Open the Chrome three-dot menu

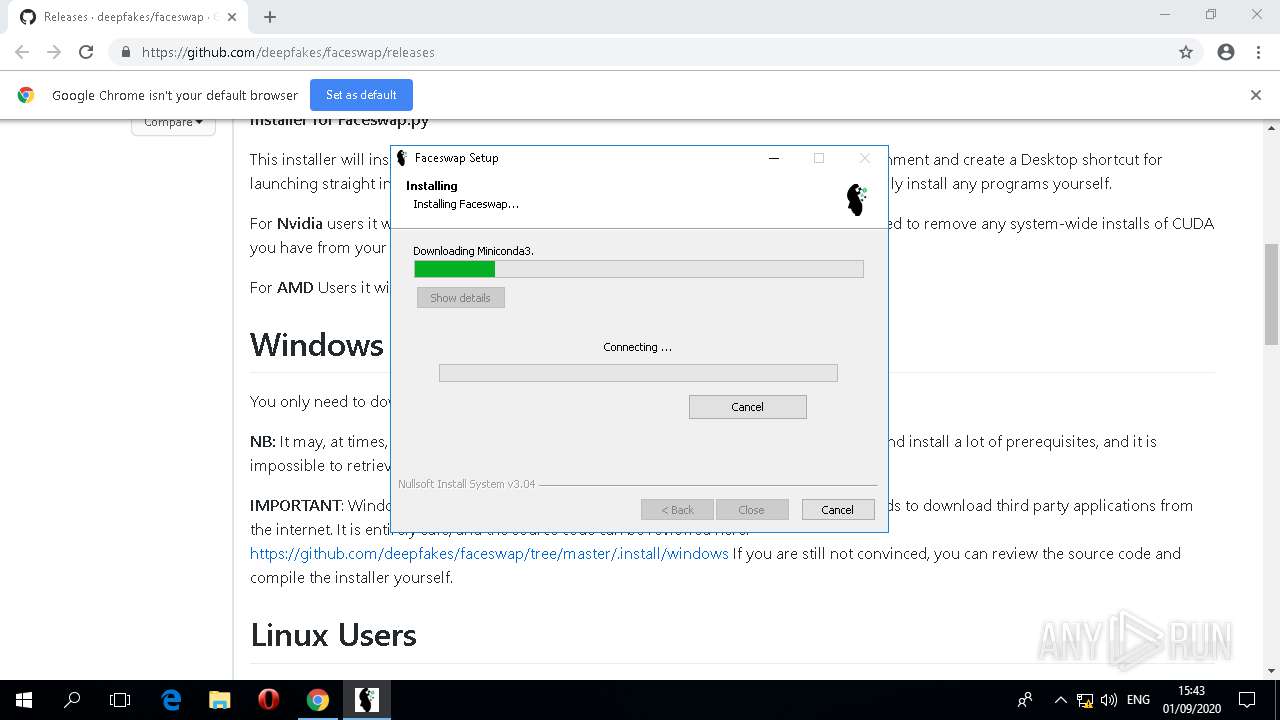click(1258, 52)
